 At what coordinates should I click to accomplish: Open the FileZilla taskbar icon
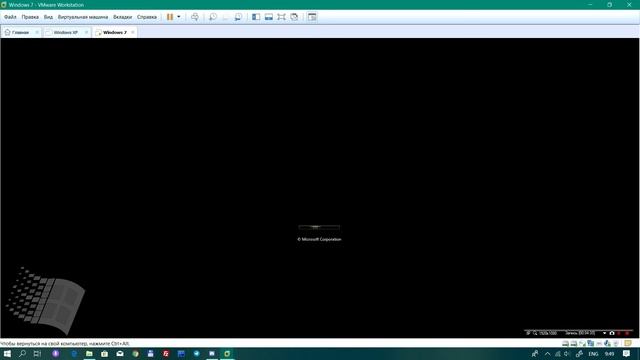click(x=166, y=354)
